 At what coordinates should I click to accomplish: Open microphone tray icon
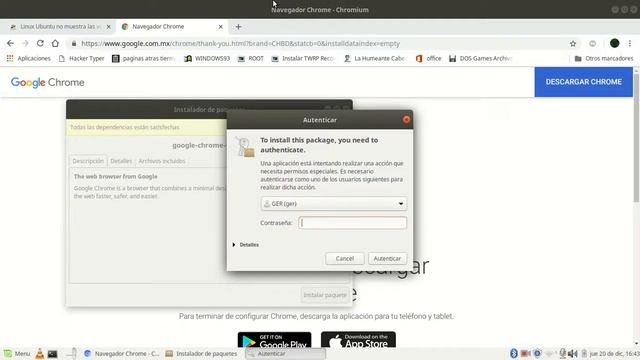(562, 353)
